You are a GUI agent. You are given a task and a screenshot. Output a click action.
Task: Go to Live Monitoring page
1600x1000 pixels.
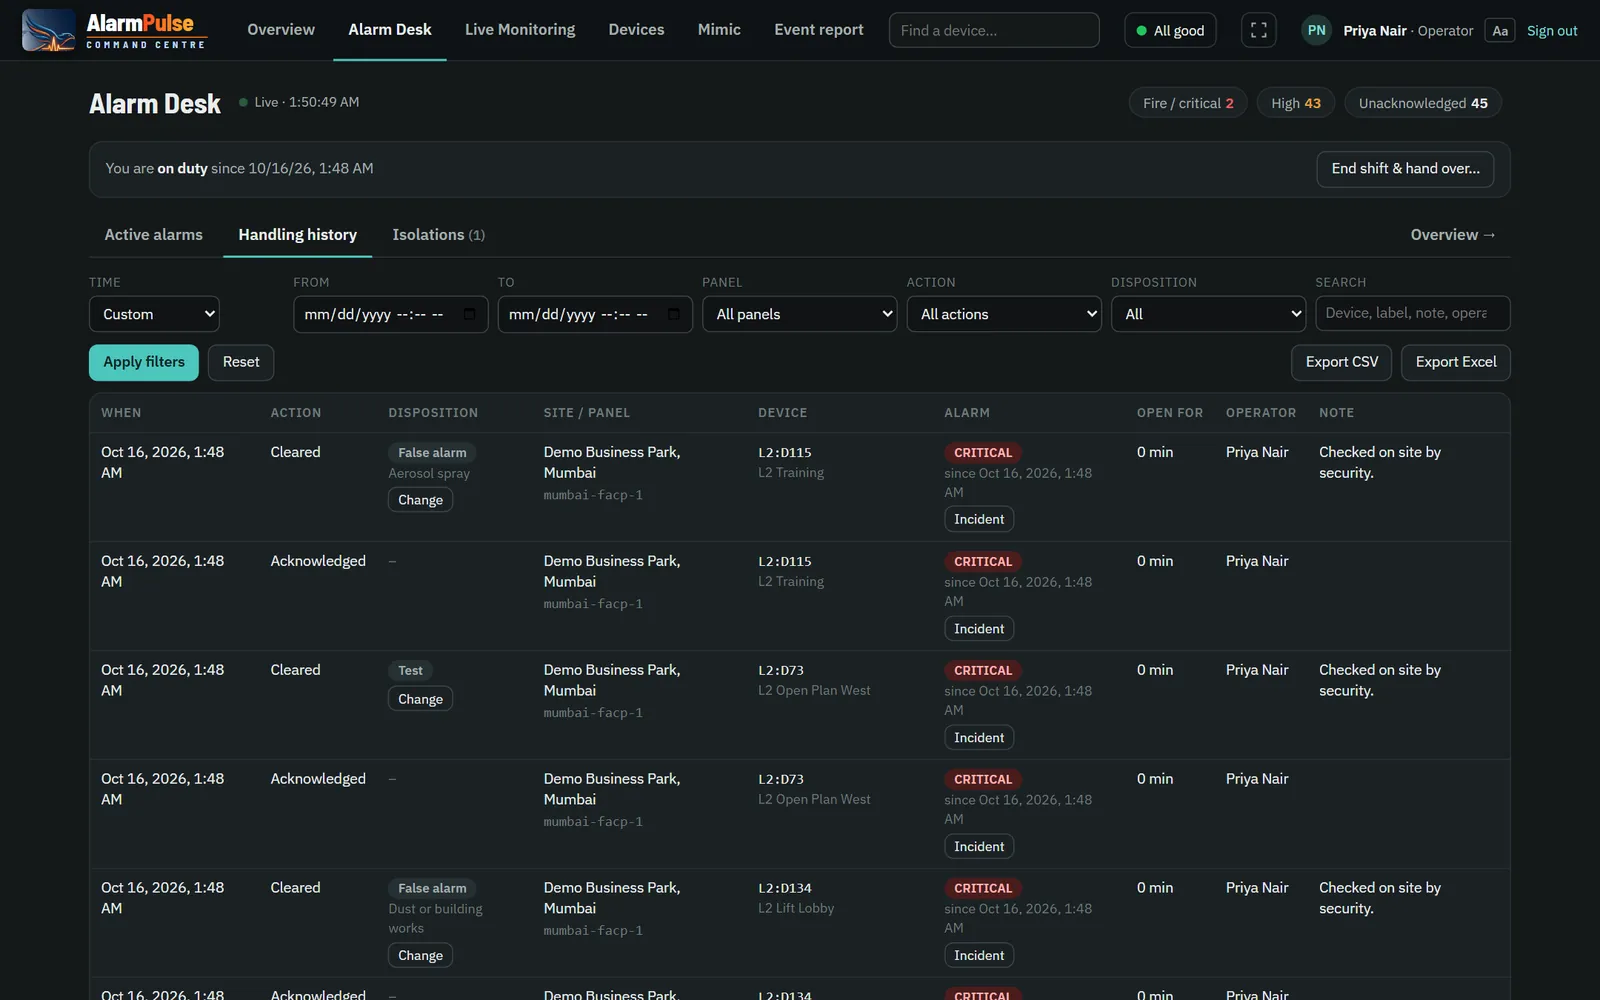pyautogui.click(x=520, y=30)
